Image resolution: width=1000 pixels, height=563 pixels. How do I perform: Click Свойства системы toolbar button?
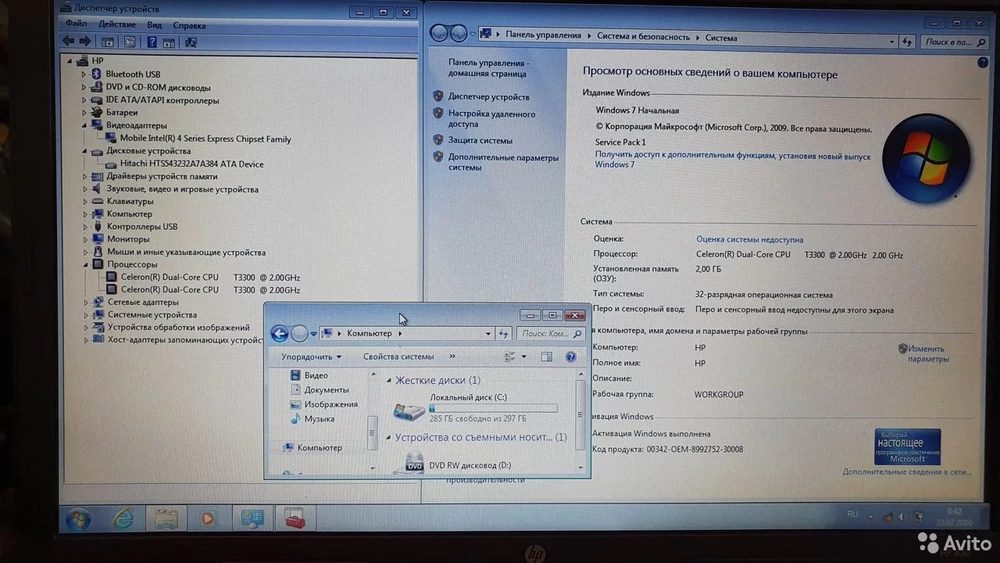[399, 356]
